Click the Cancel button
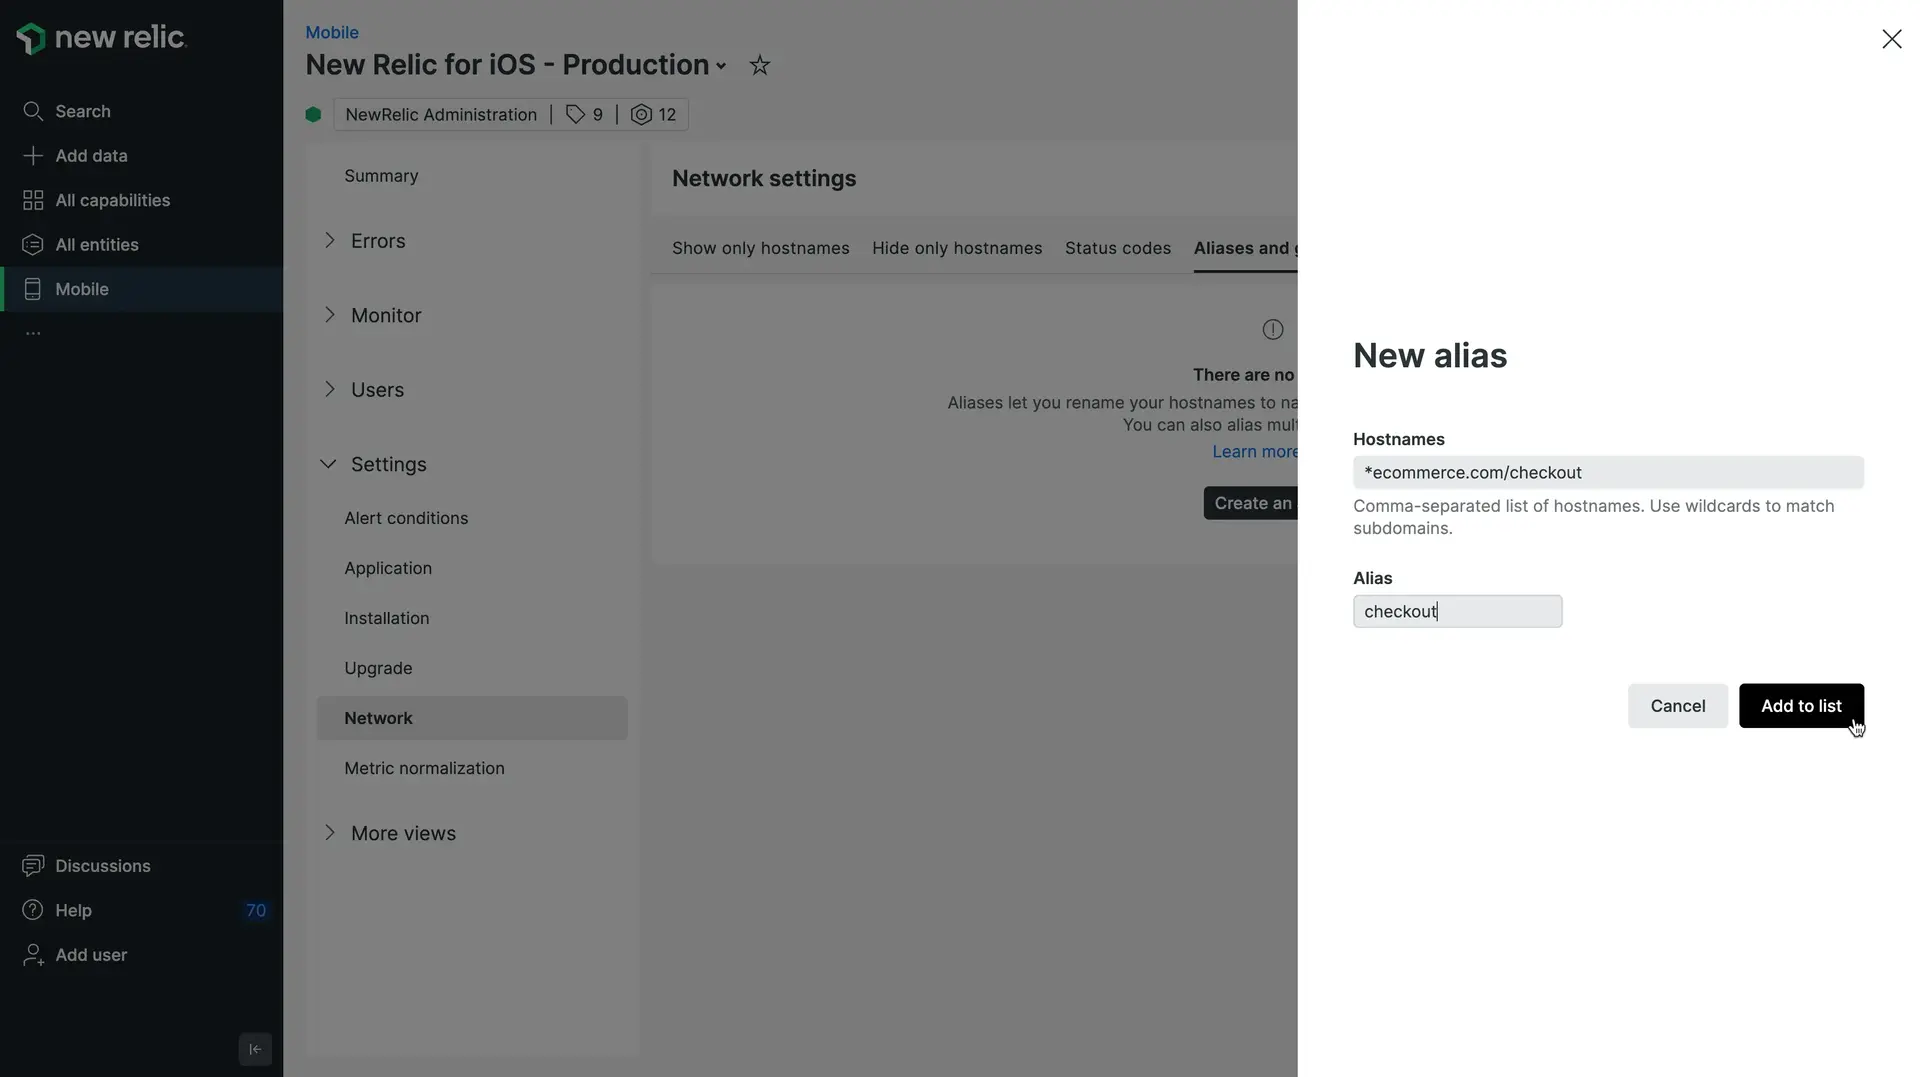1920x1077 pixels. (1678, 706)
